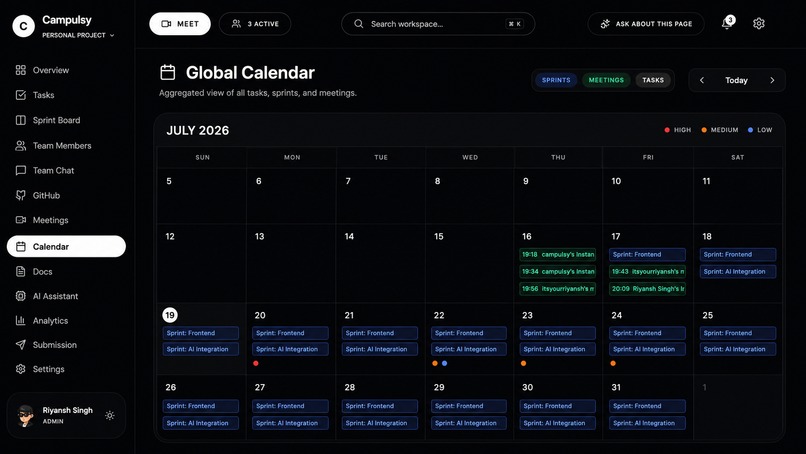Open Sprint: AI Integration on July 25

click(738, 349)
